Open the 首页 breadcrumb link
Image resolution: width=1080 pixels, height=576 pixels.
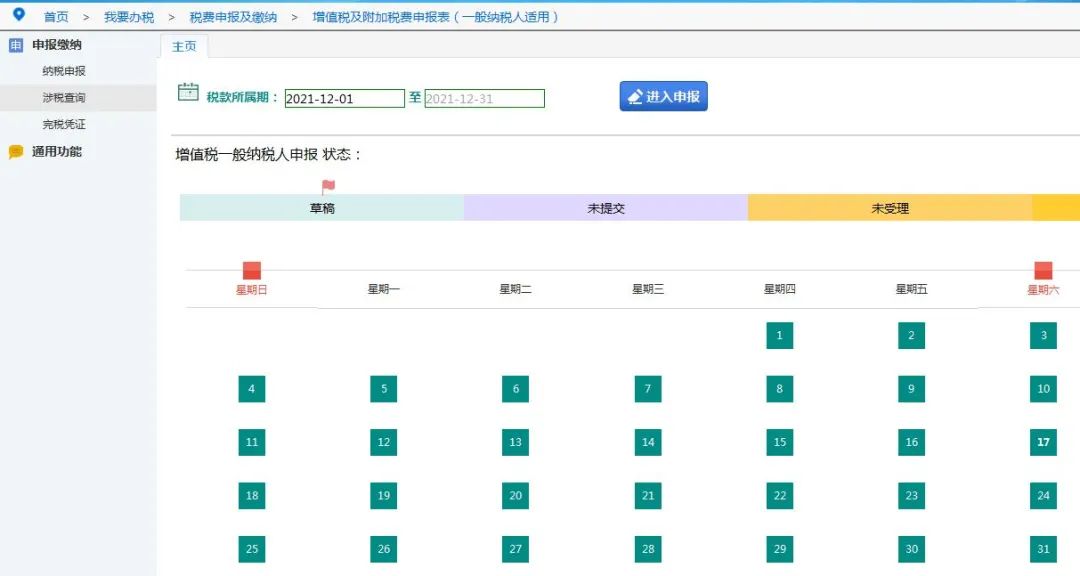(56, 17)
